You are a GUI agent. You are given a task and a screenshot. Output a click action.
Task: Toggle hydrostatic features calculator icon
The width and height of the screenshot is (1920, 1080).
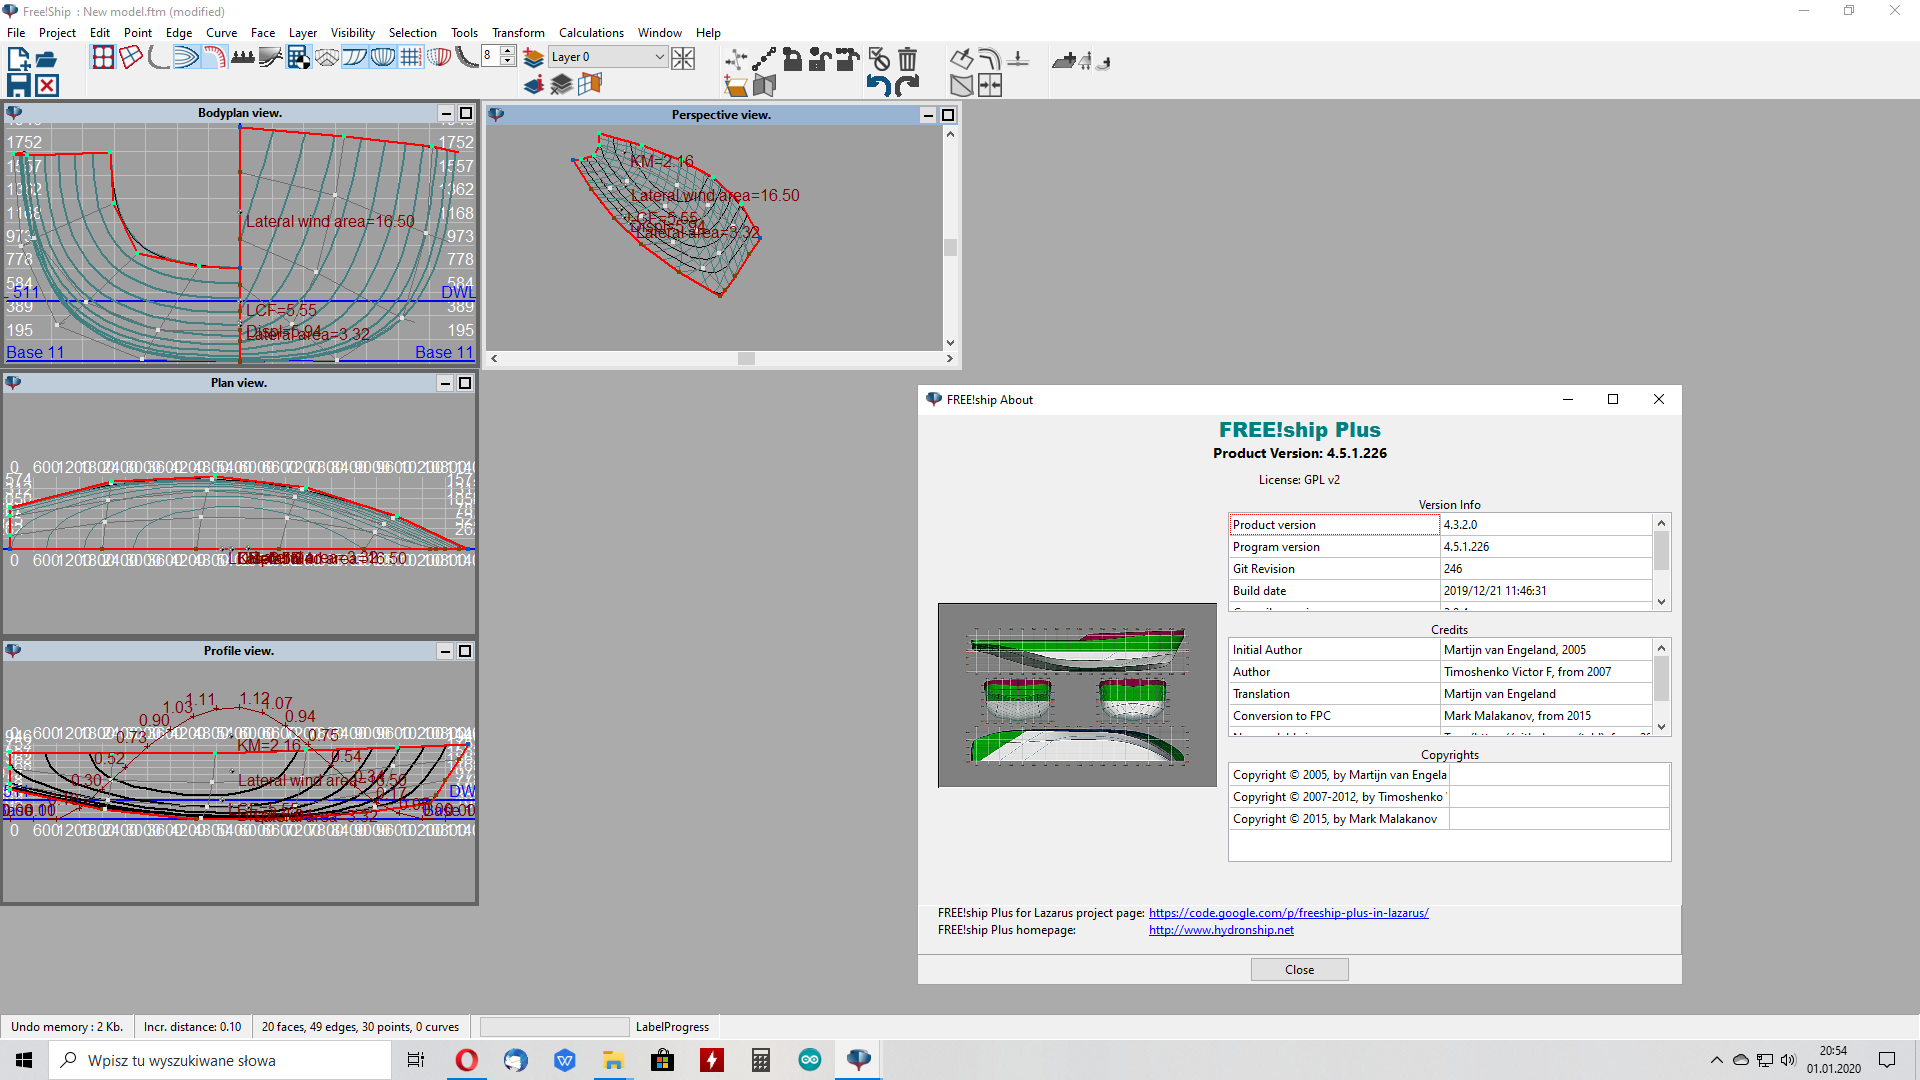(x=299, y=58)
